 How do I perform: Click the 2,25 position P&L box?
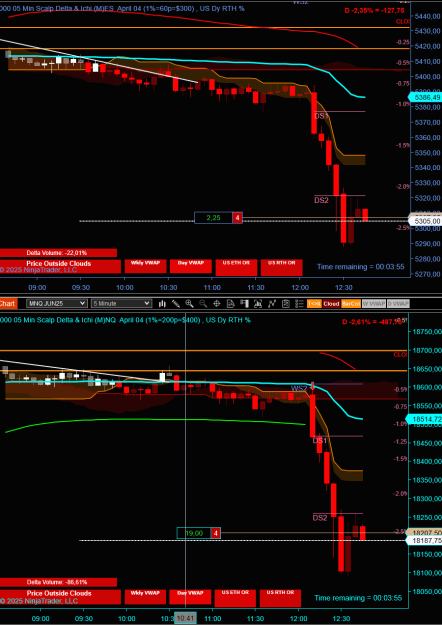213,218
